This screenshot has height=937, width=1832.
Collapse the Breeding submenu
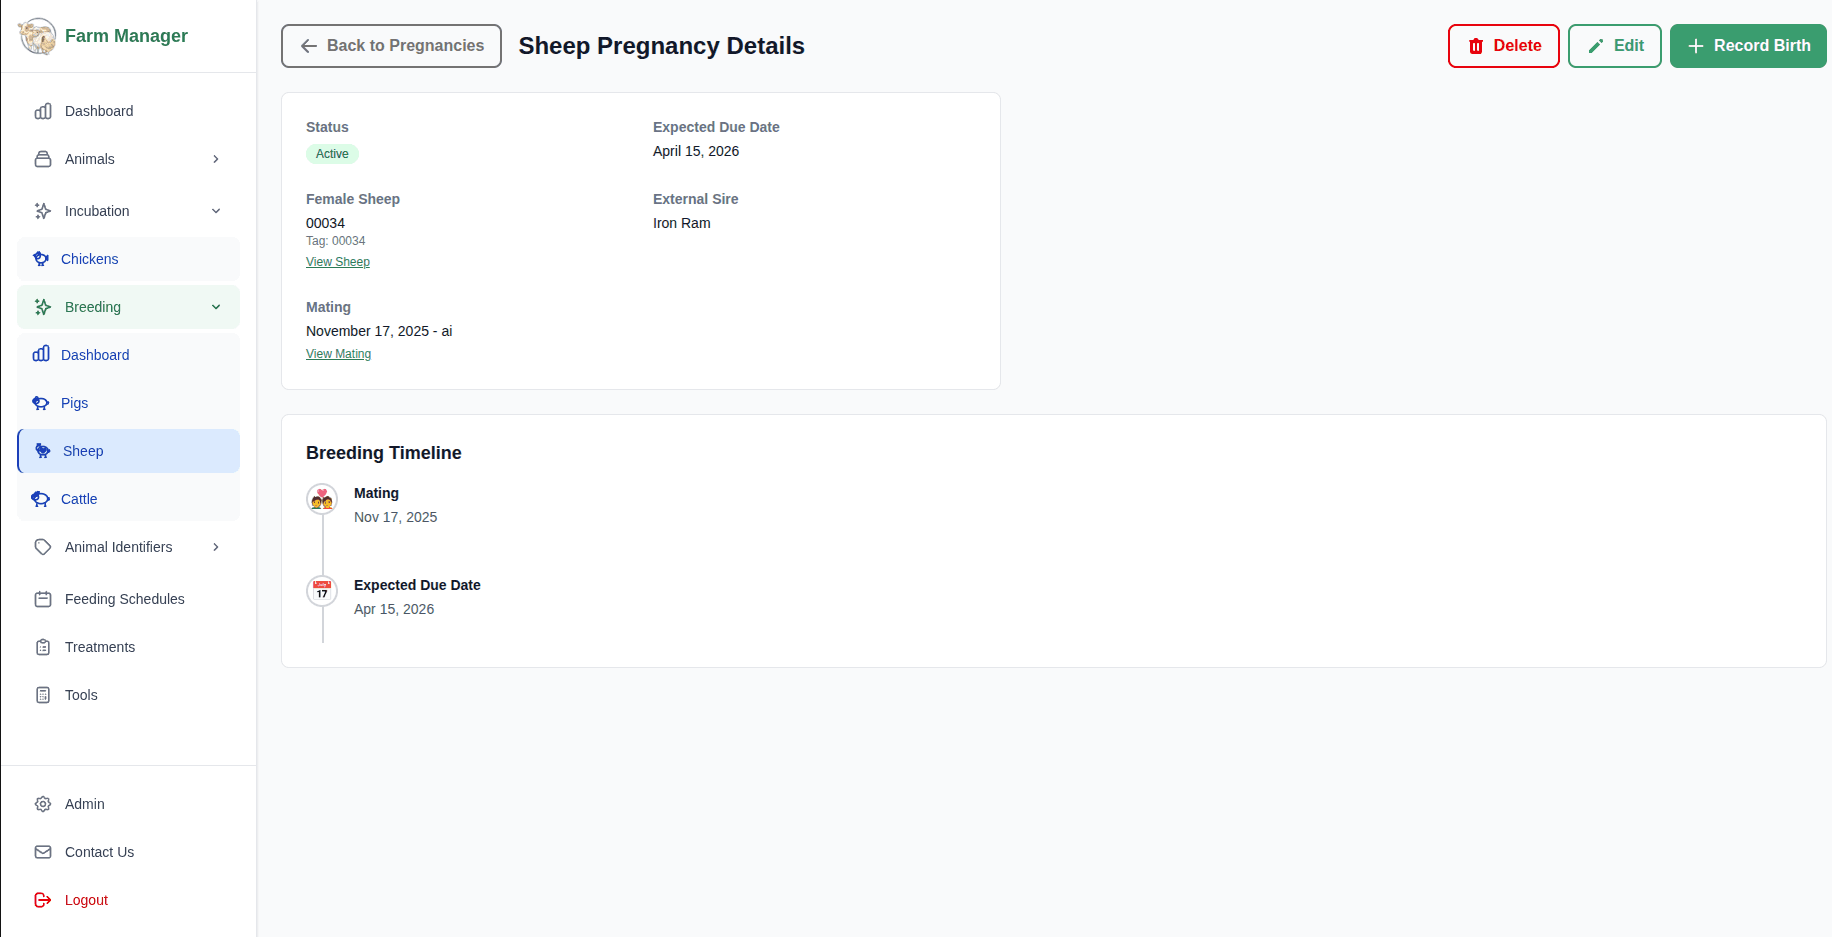tap(216, 307)
